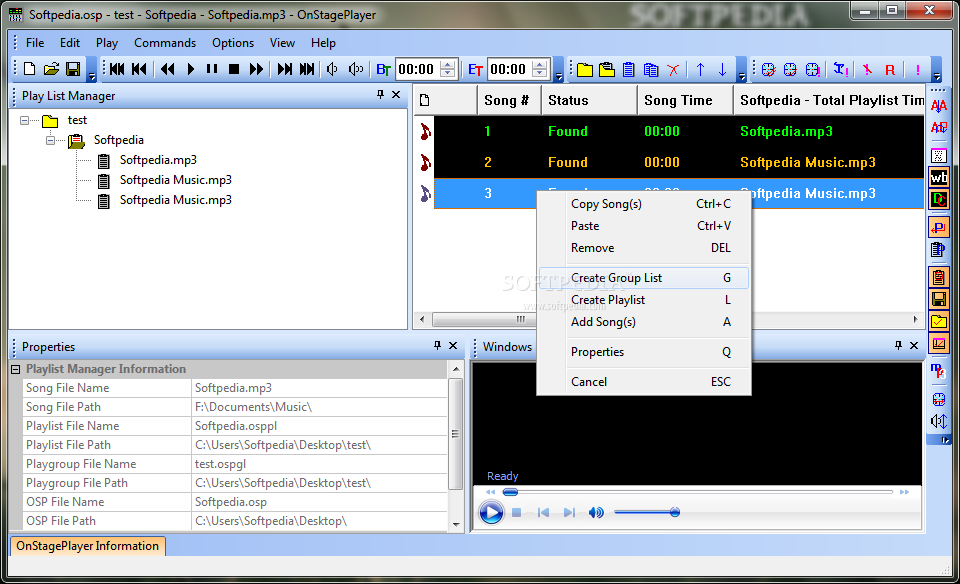Select Create Group List in context menu
Viewport: 960px width, 584px height.
click(643, 278)
